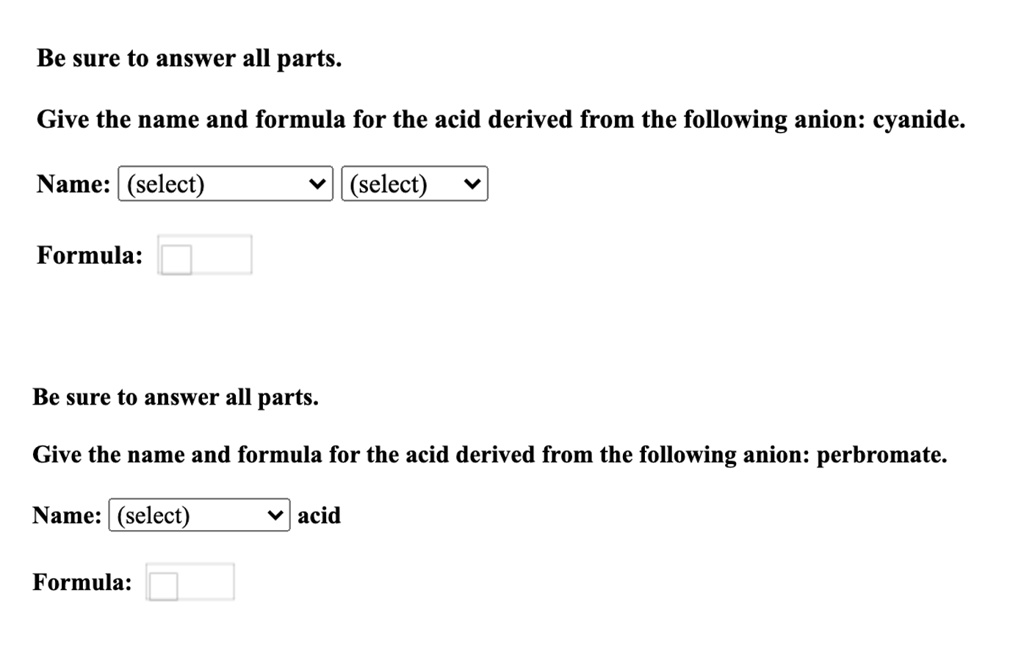1024x671 pixels.
Task: Click the perbromate question prompt text
Action: click(x=489, y=454)
